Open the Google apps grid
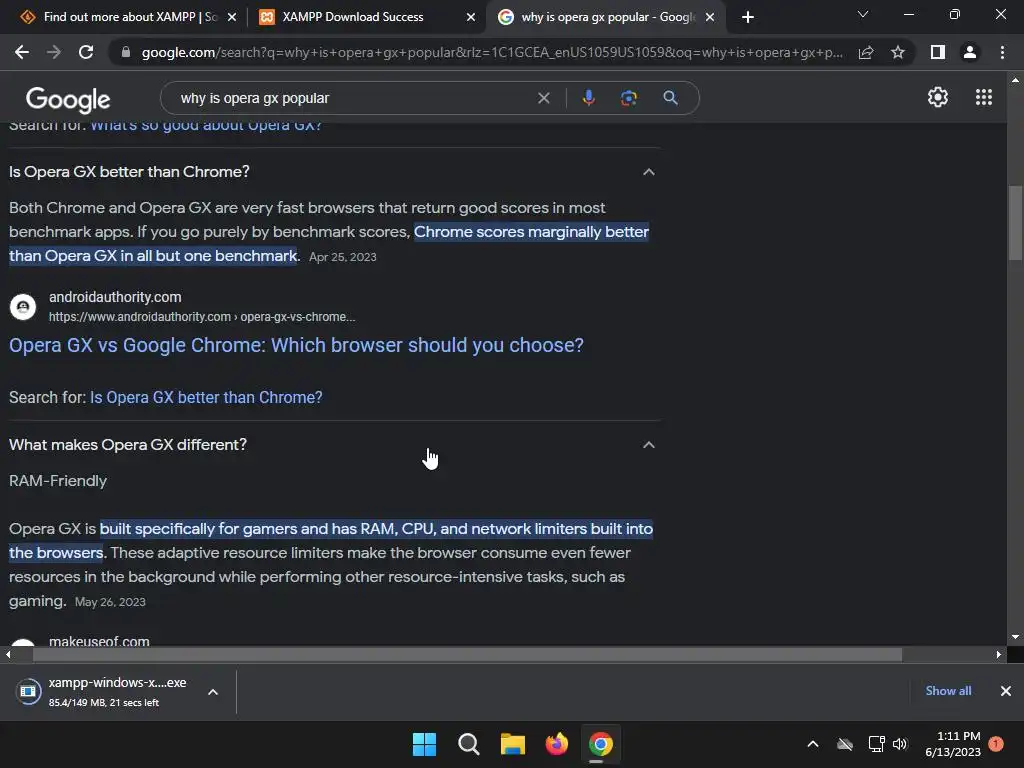 coord(984,97)
